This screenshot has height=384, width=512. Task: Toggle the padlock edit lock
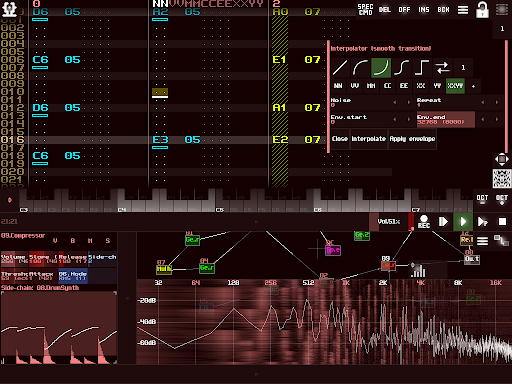(x=482, y=10)
